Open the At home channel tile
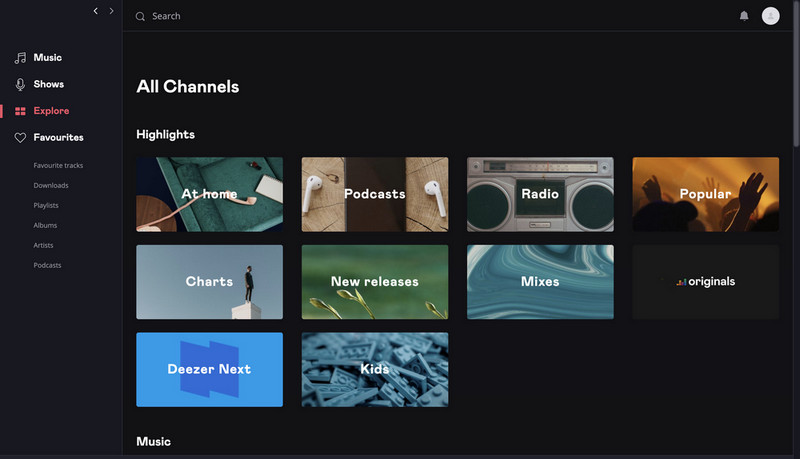 pyautogui.click(x=209, y=194)
